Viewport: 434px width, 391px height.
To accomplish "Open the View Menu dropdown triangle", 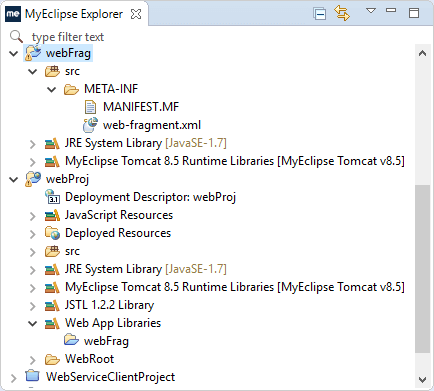I will coord(371,11).
